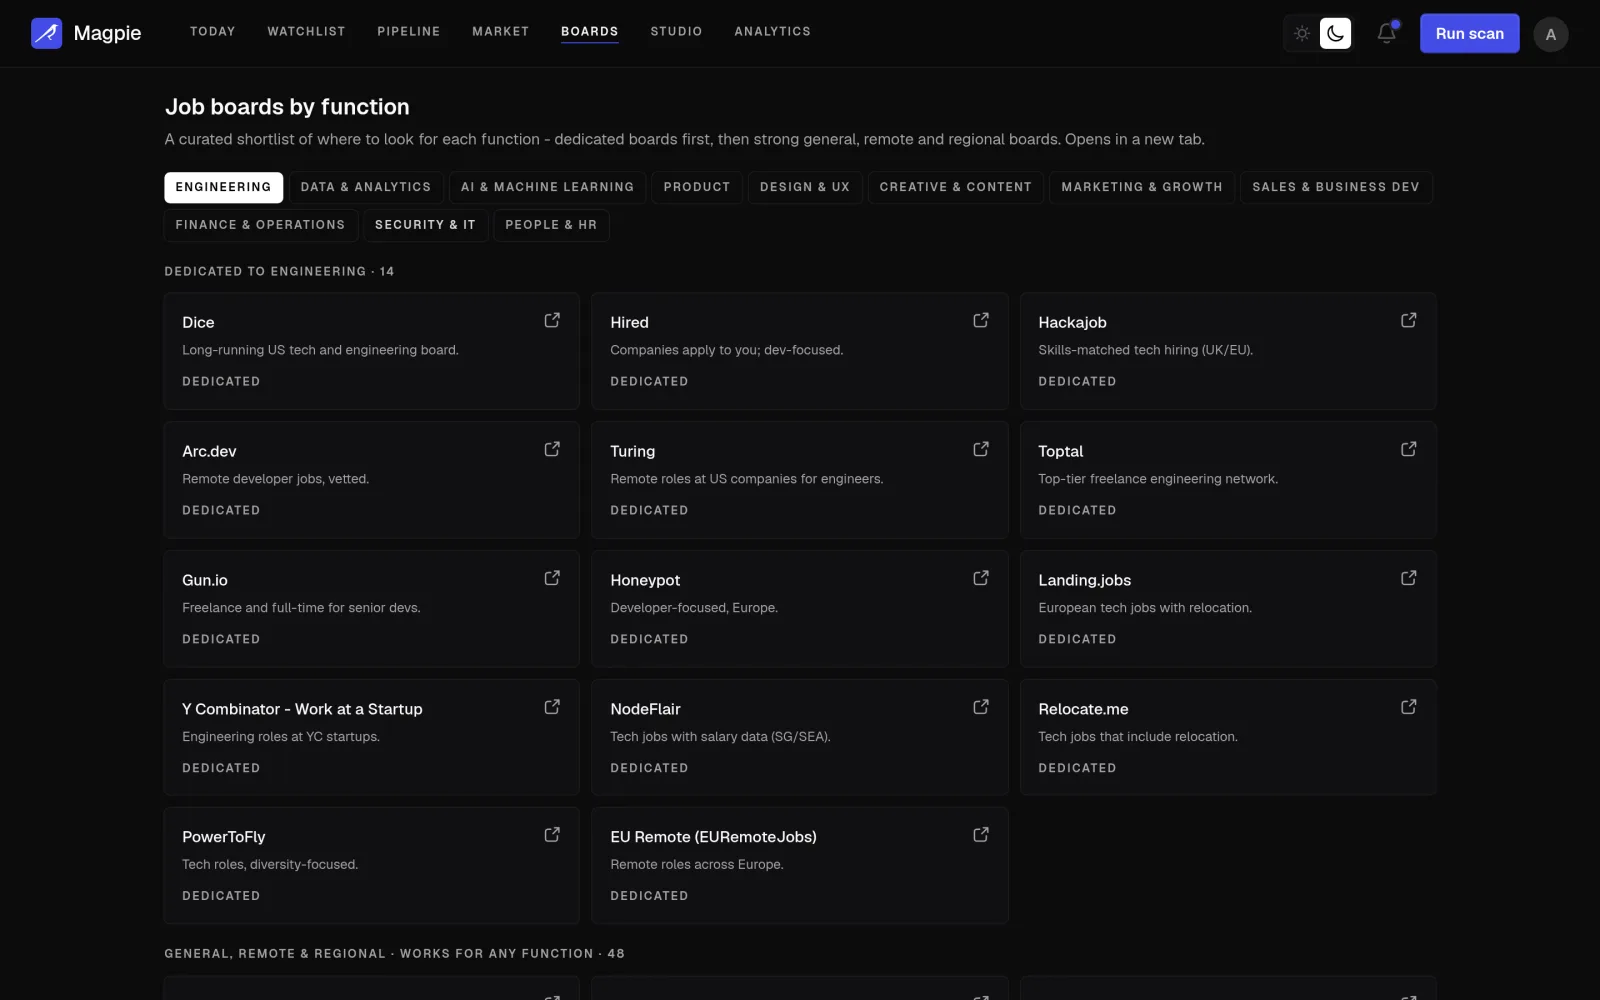
Task: Open the Pipeline nav tab
Action: 409,32
